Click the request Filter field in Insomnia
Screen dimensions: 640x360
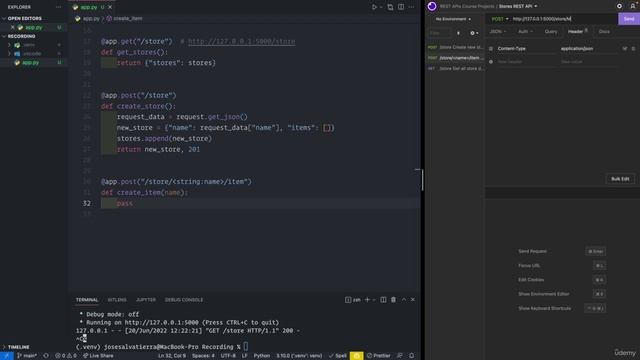coord(439,33)
